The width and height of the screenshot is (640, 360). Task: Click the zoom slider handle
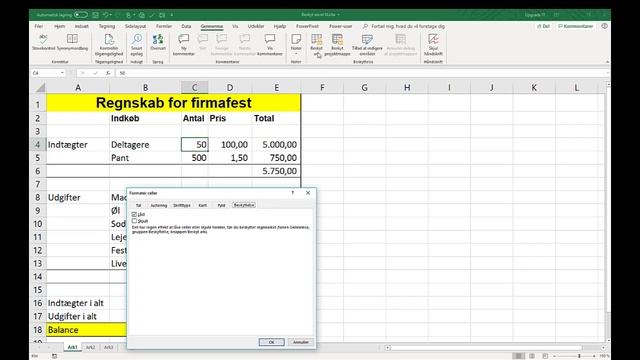point(579,356)
